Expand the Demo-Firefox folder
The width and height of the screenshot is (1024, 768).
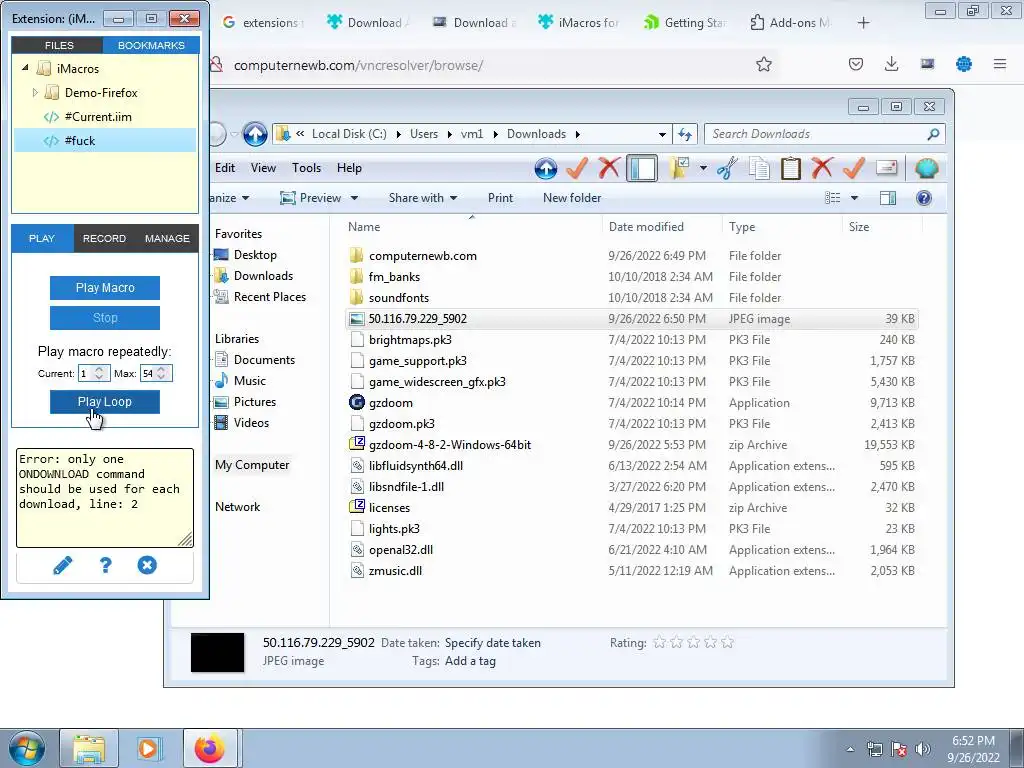(35, 93)
